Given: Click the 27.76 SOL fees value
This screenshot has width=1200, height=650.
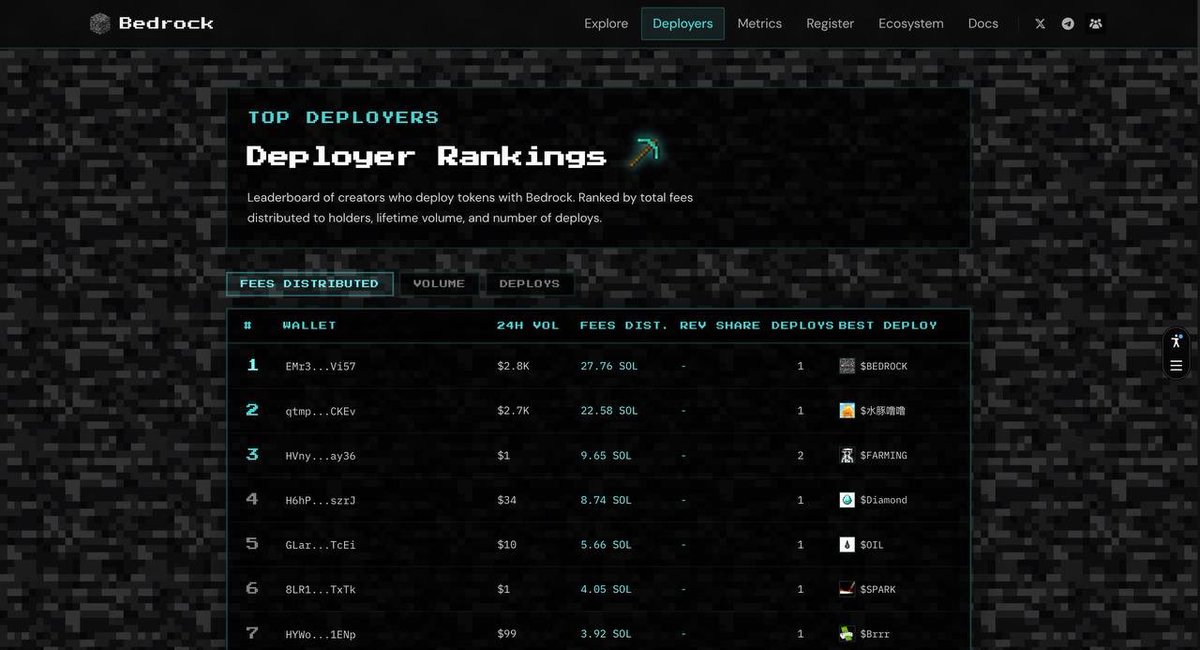Looking at the screenshot, I should tap(609, 367).
